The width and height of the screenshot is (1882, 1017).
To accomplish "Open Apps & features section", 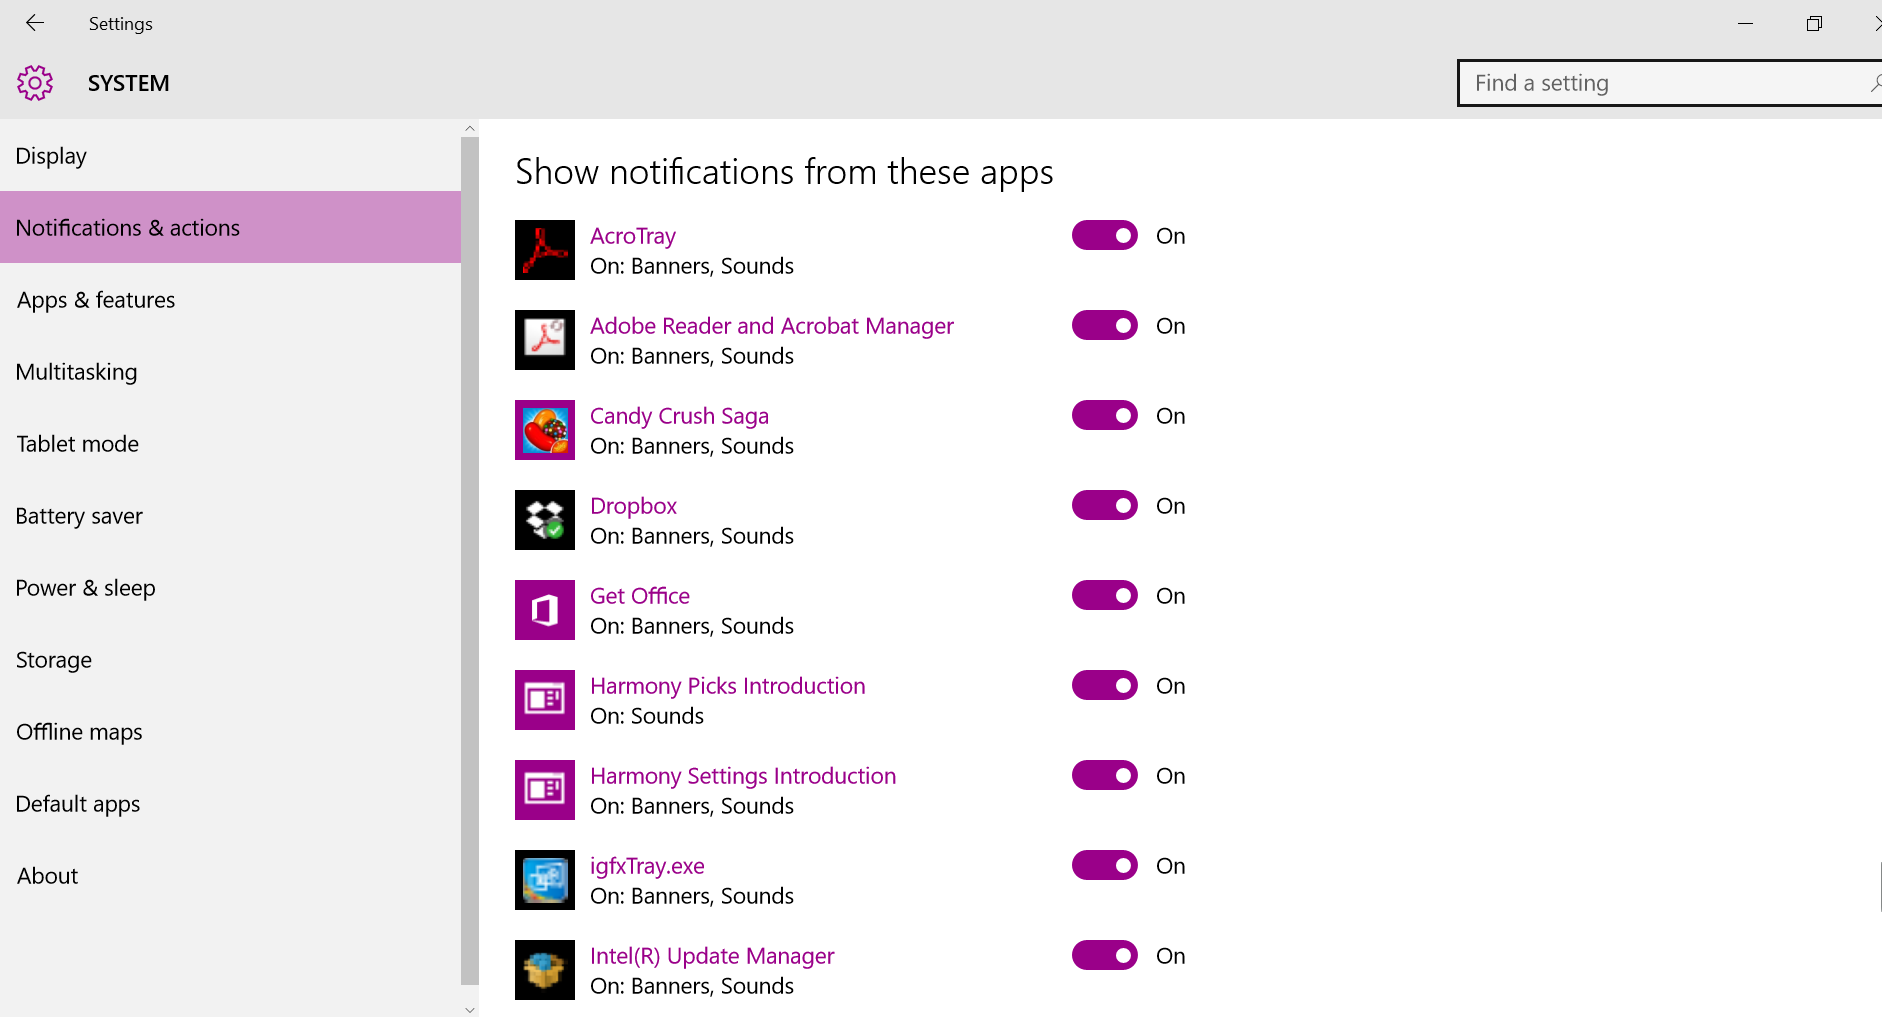I will (x=230, y=300).
